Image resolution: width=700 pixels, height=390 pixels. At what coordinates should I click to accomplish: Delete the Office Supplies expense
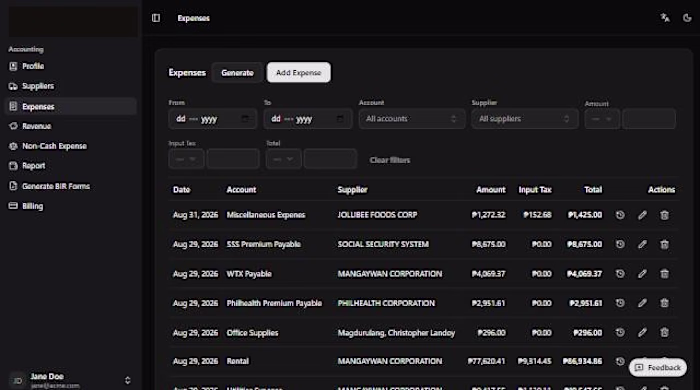[x=664, y=332]
